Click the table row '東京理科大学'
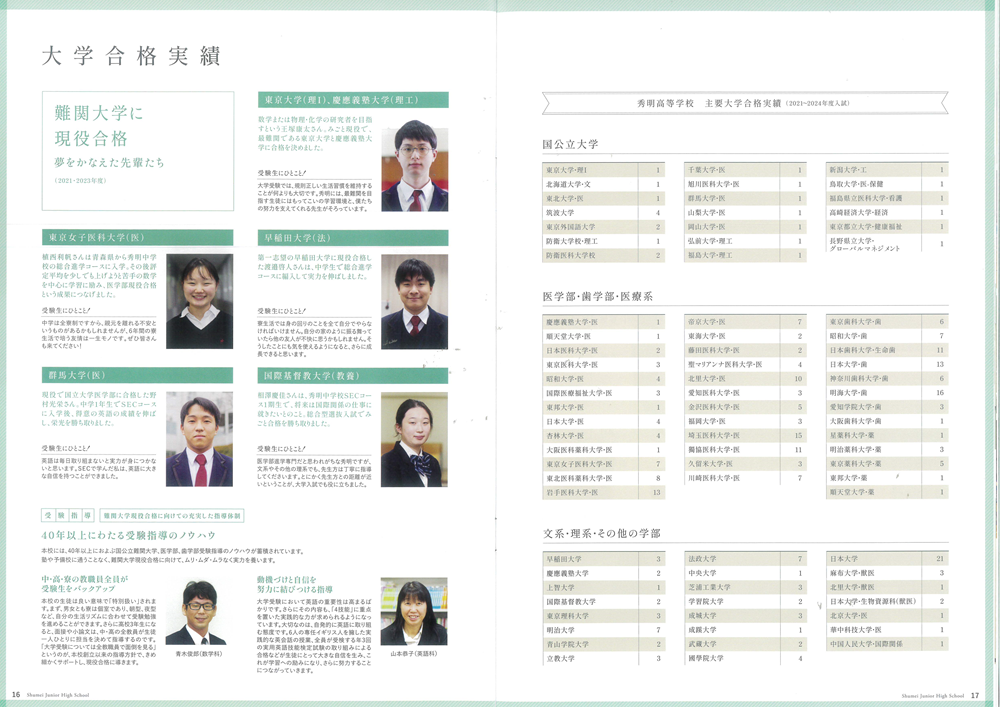 [x=603, y=616]
